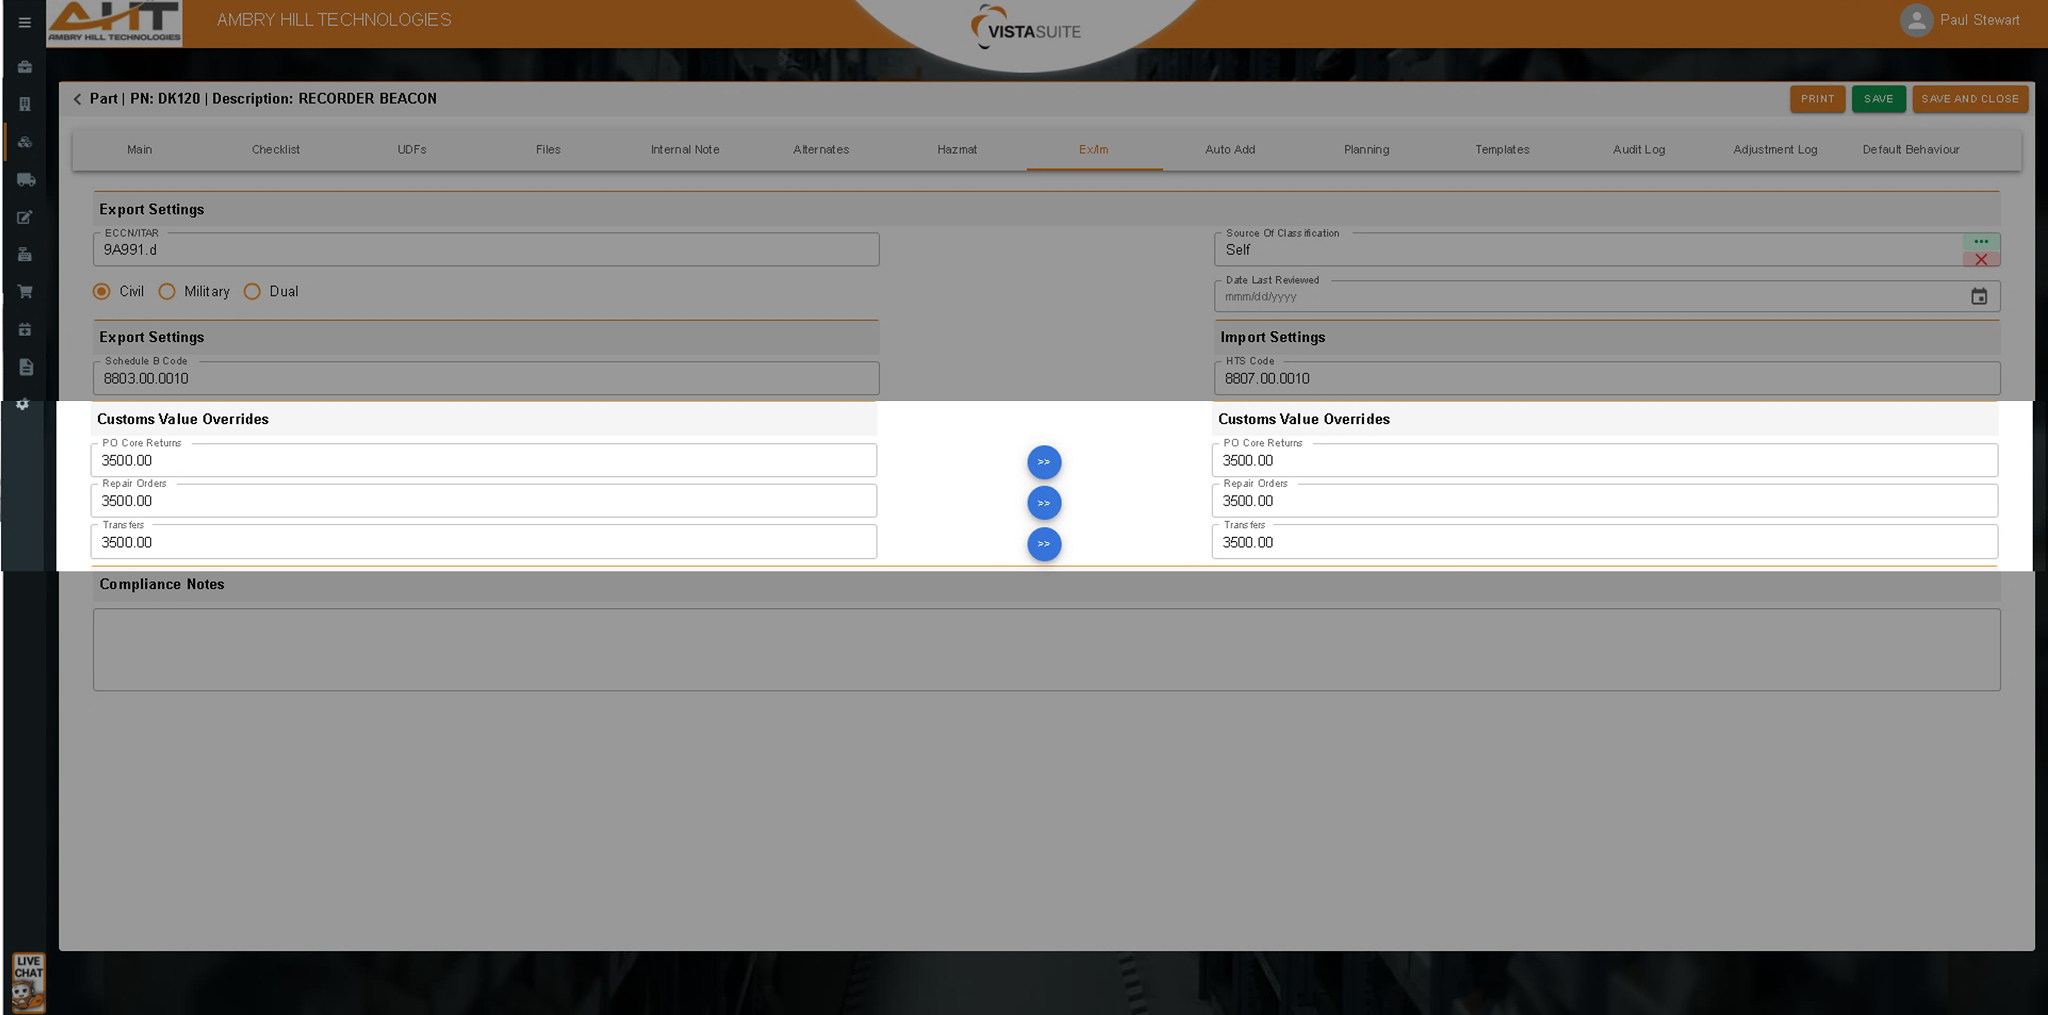The width and height of the screenshot is (2048, 1015).
Task: Click the truck icon in the sidebar
Action: pyautogui.click(x=26, y=180)
